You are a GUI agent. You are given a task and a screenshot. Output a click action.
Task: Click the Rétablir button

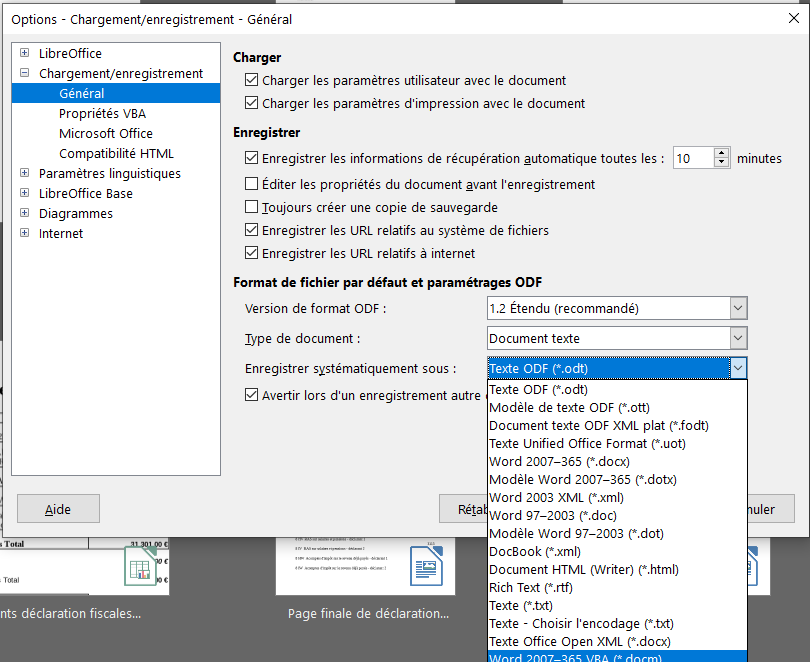tap(463, 509)
